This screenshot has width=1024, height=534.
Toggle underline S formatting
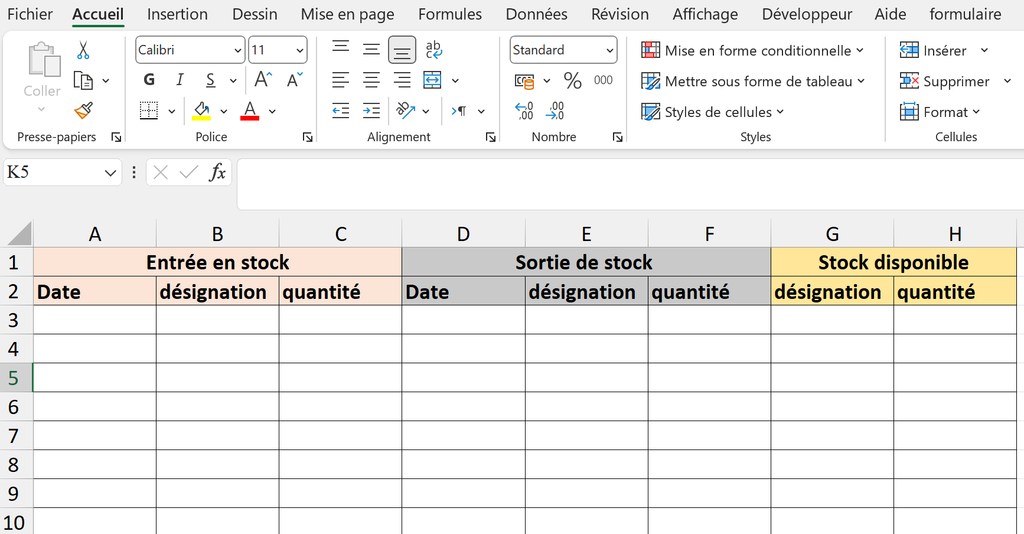pyautogui.click(x=210, y=80)
